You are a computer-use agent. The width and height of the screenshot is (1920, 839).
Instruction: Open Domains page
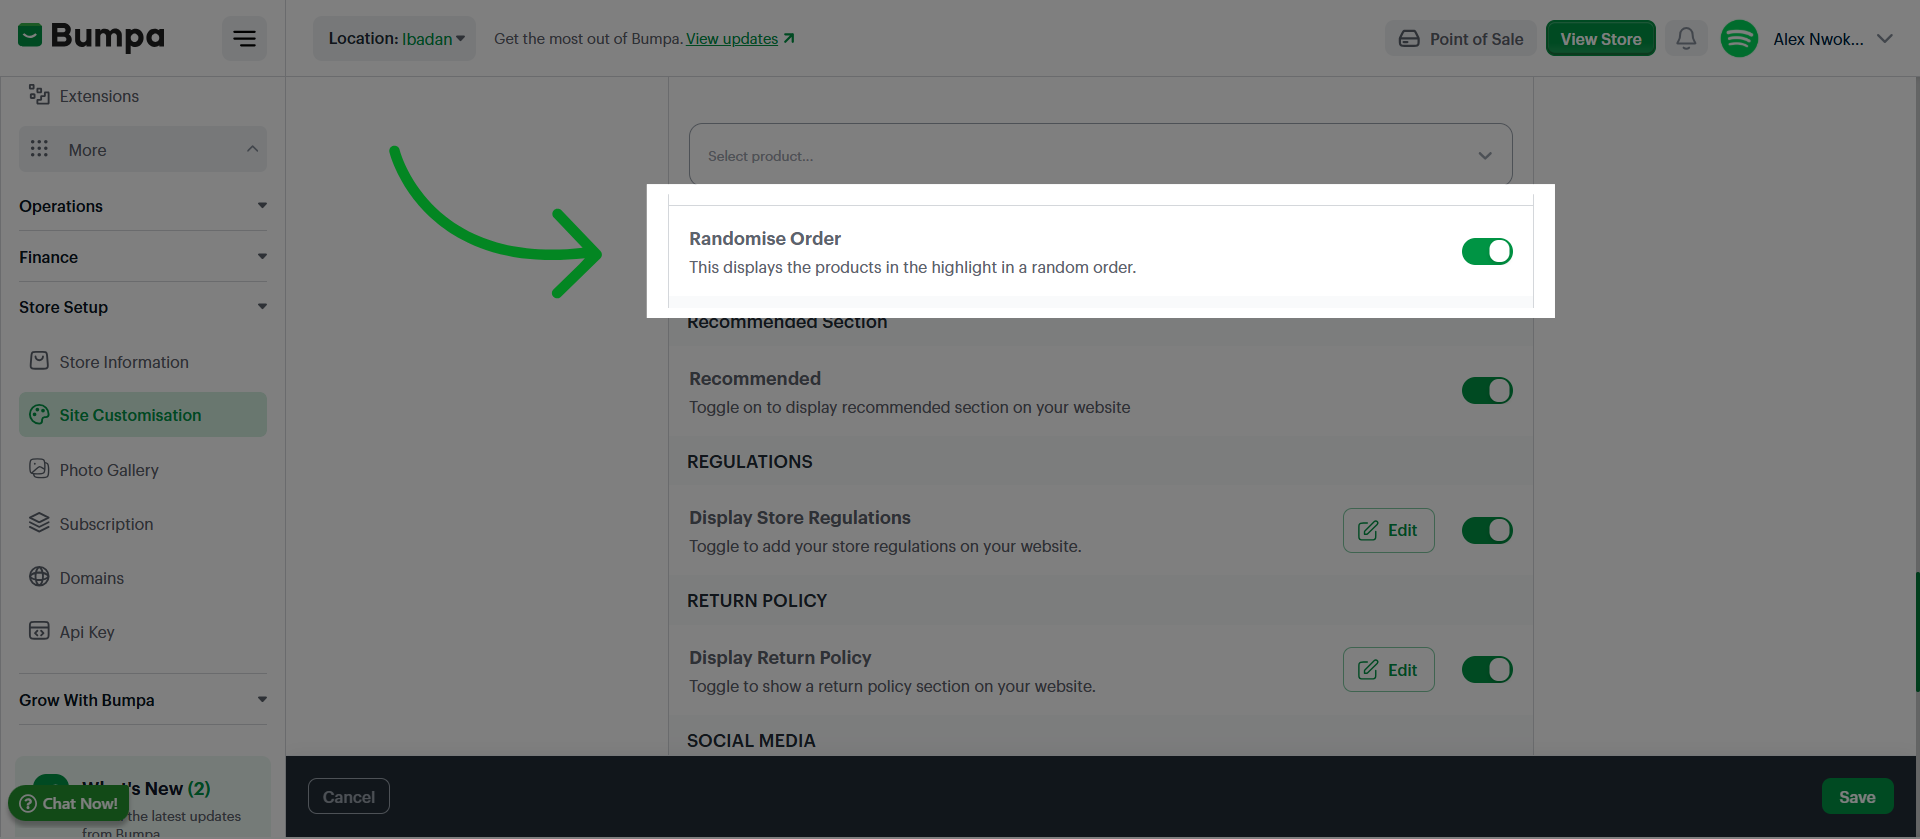143,578
